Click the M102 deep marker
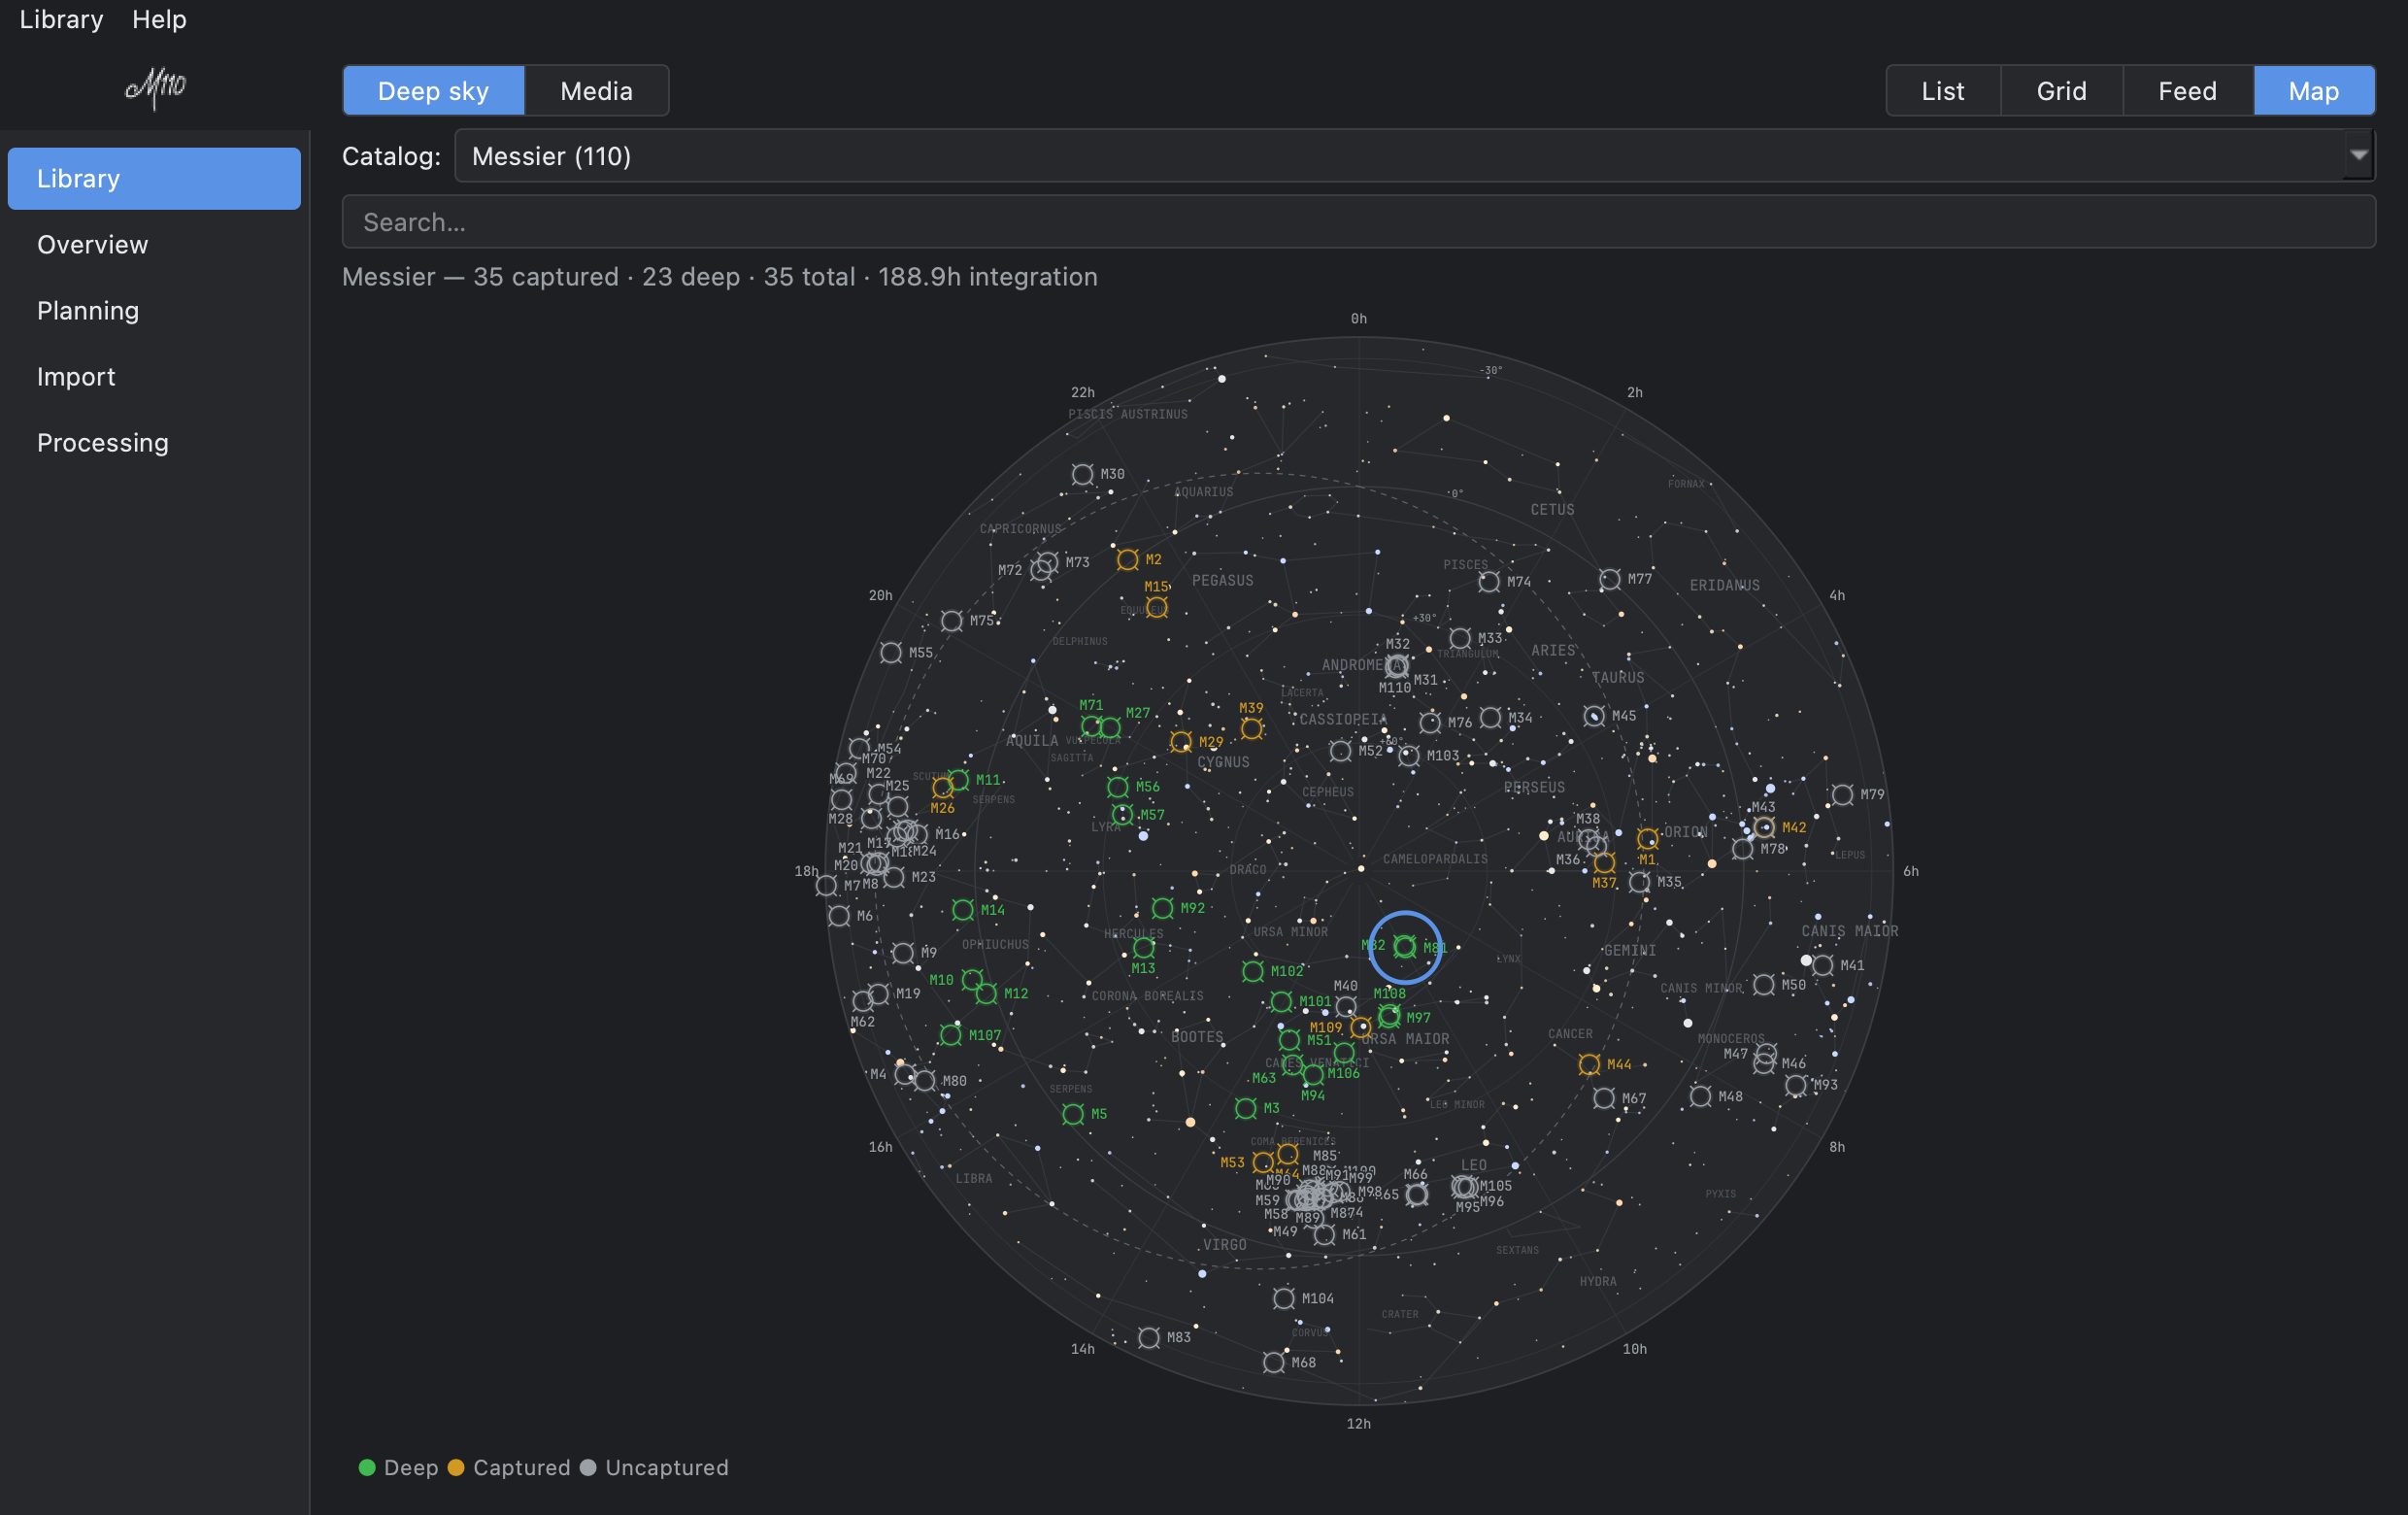Viewport: 2408px width, 1515px height. point(1252,971)
